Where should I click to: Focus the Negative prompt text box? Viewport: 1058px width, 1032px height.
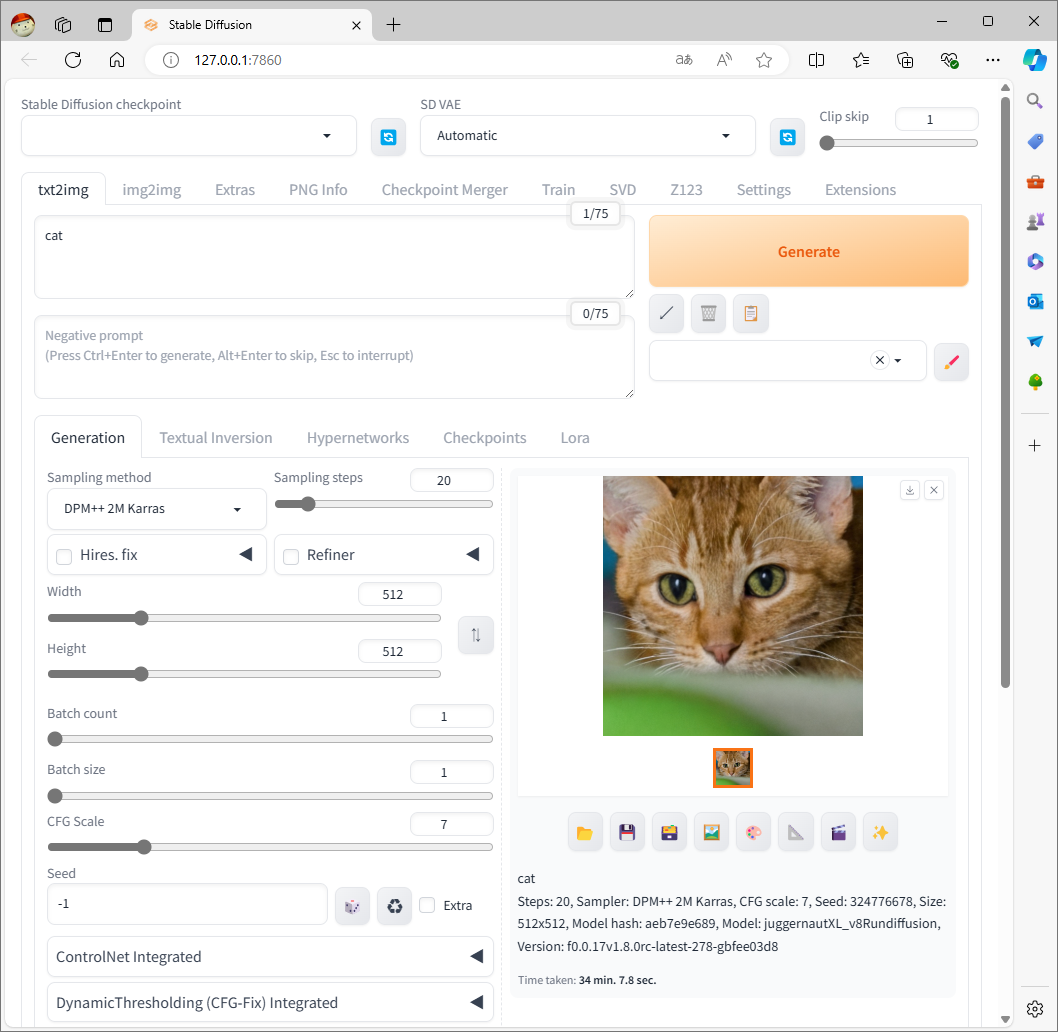[334, 357]
